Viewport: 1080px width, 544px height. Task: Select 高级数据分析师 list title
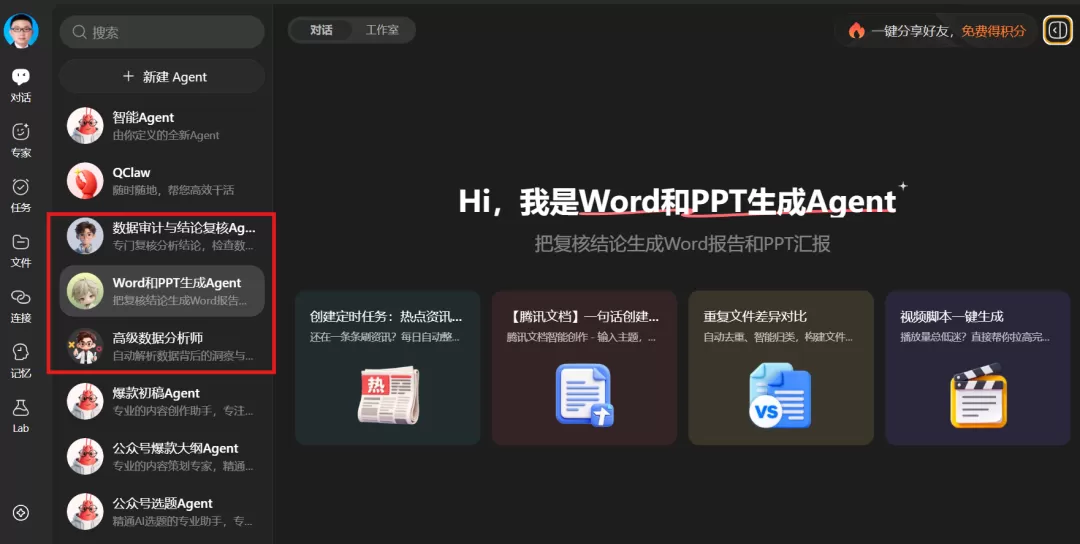(x=158, y=337)
